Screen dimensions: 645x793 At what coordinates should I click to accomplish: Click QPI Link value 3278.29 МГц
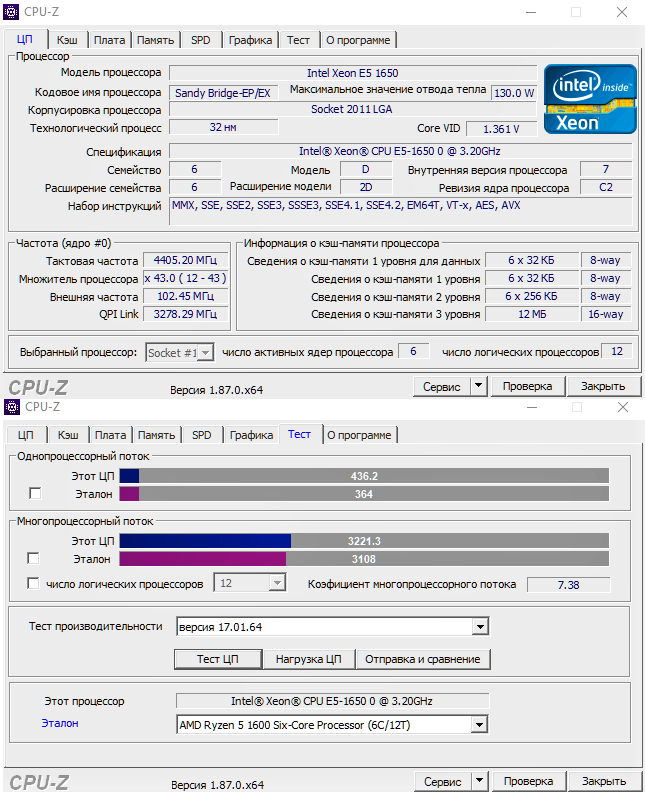[186, 314]
